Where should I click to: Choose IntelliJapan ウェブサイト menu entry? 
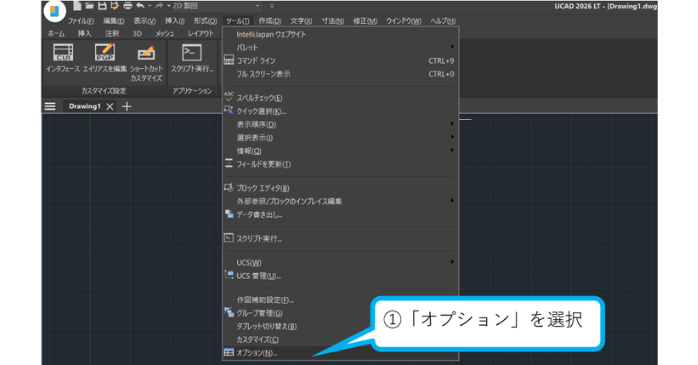pos(341,34)
